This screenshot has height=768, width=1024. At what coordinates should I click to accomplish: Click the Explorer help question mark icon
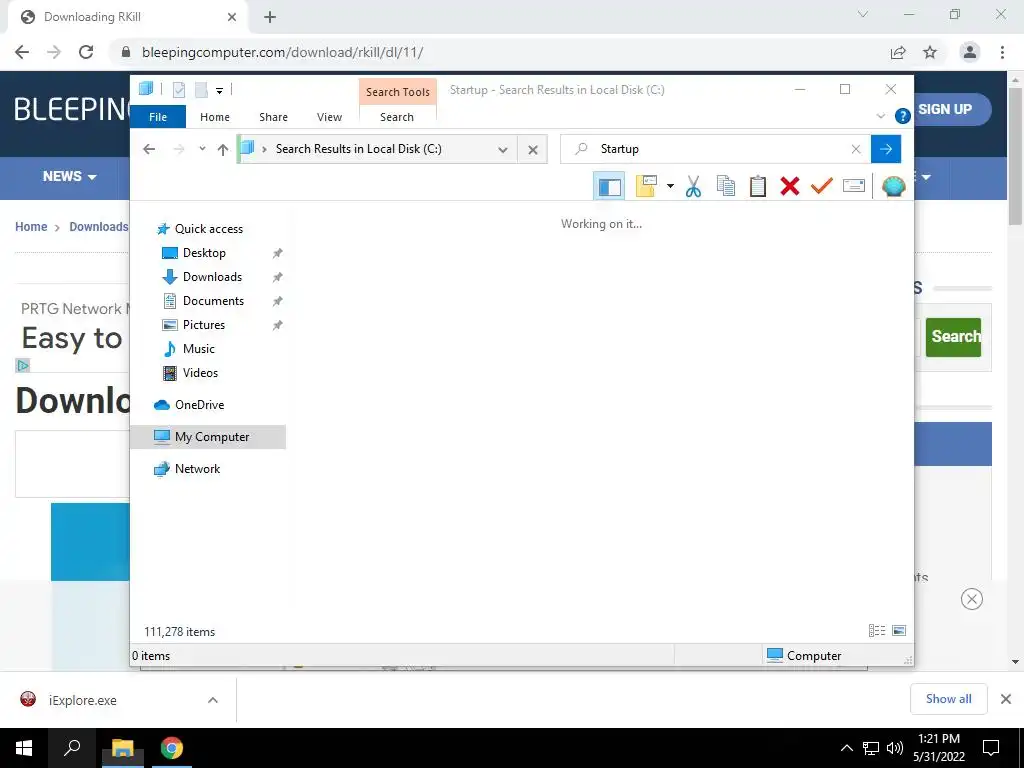click(x=903, y=116)
